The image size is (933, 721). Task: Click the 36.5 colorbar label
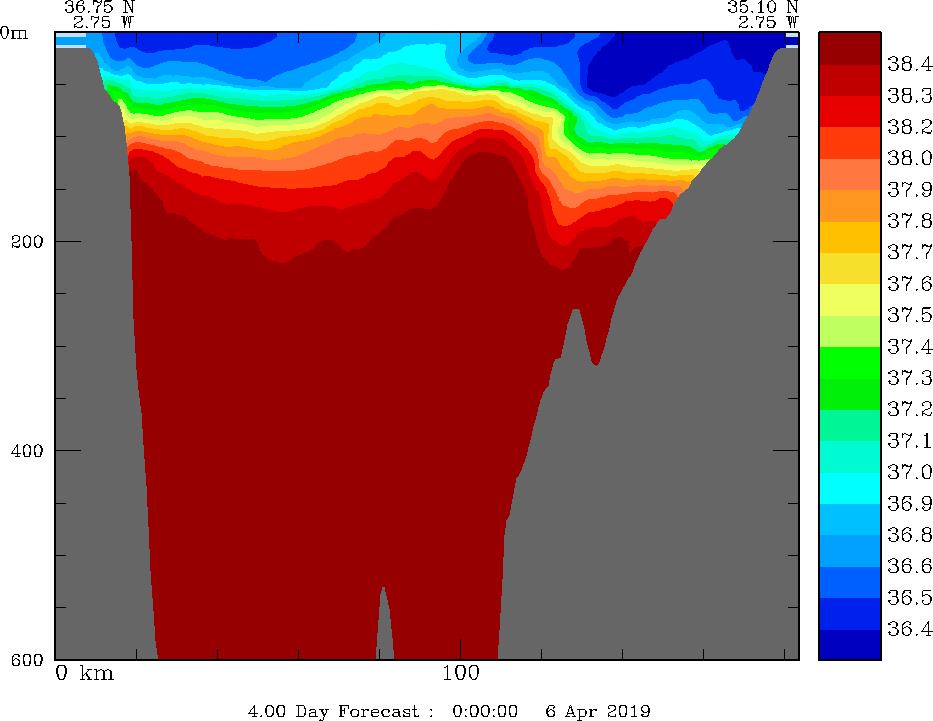(909, 598)
